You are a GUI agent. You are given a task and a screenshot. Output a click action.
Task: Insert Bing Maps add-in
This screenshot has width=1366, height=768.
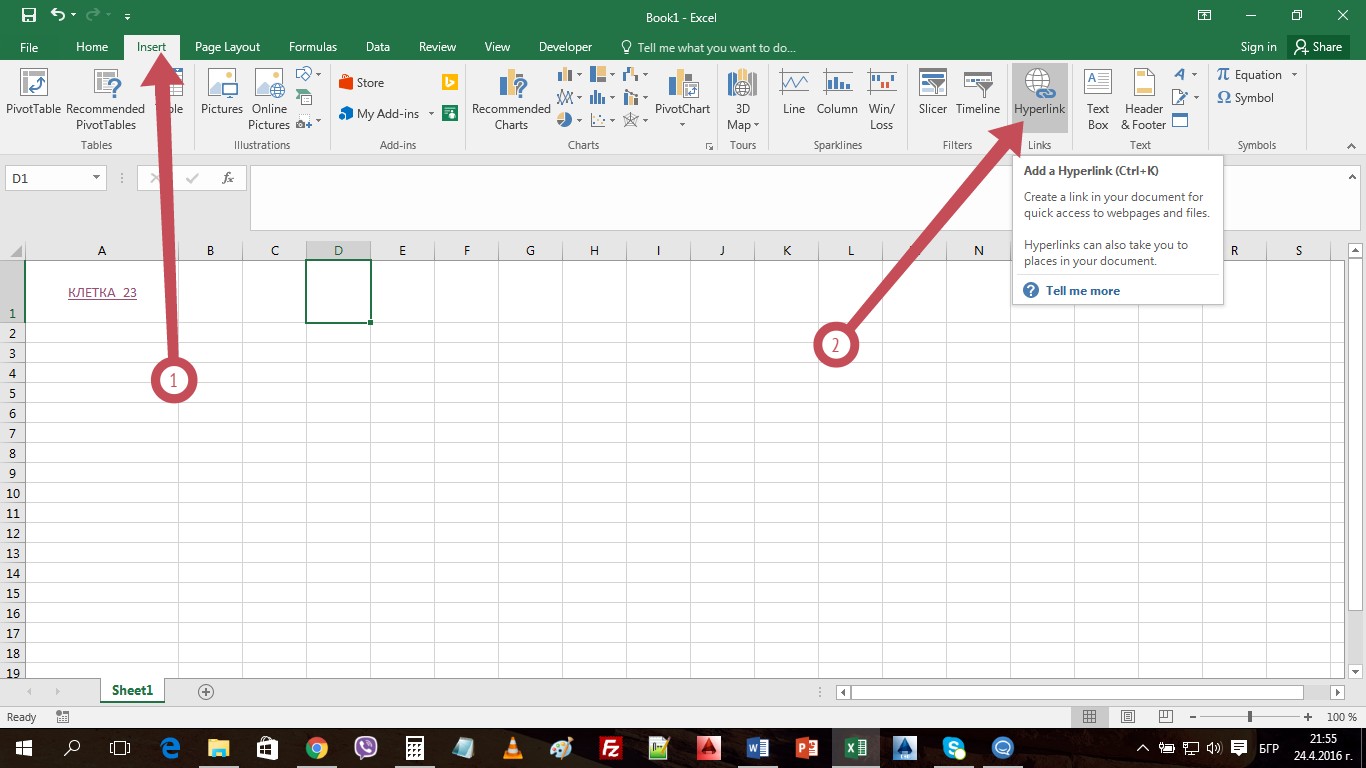click(450, 83)
